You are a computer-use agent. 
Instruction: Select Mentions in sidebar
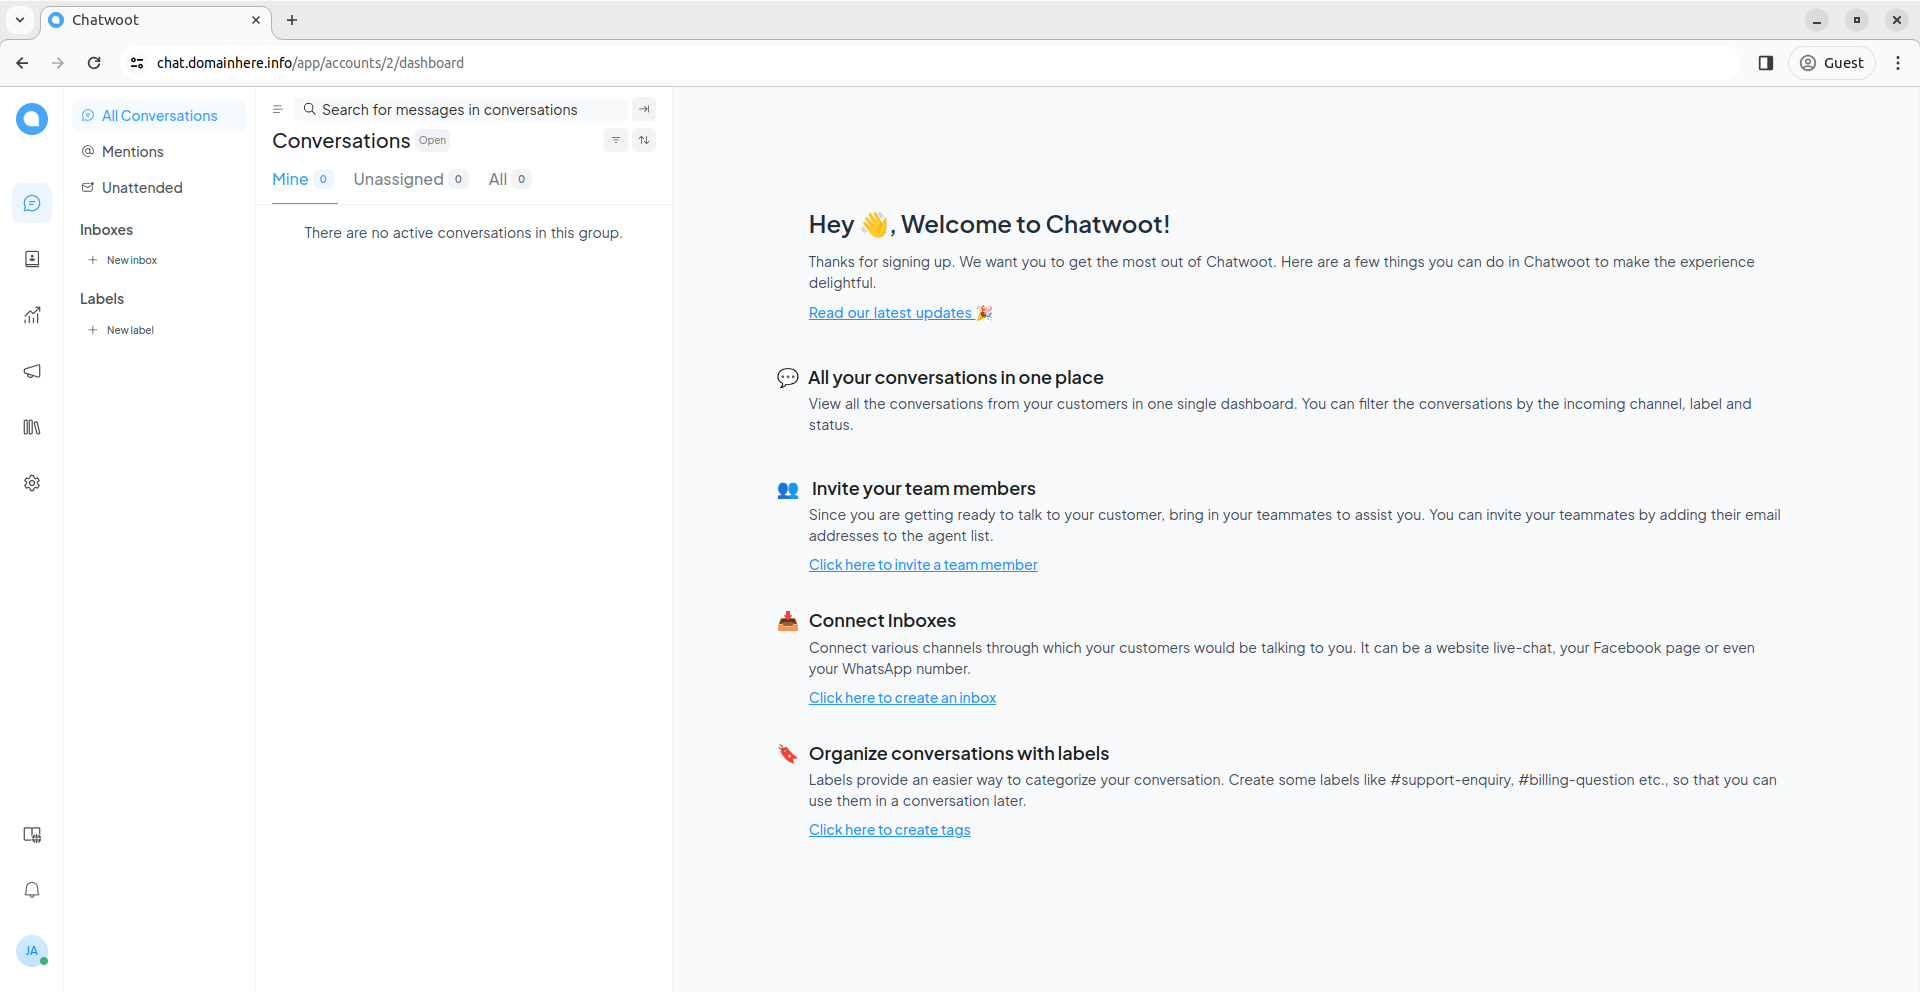159,151
